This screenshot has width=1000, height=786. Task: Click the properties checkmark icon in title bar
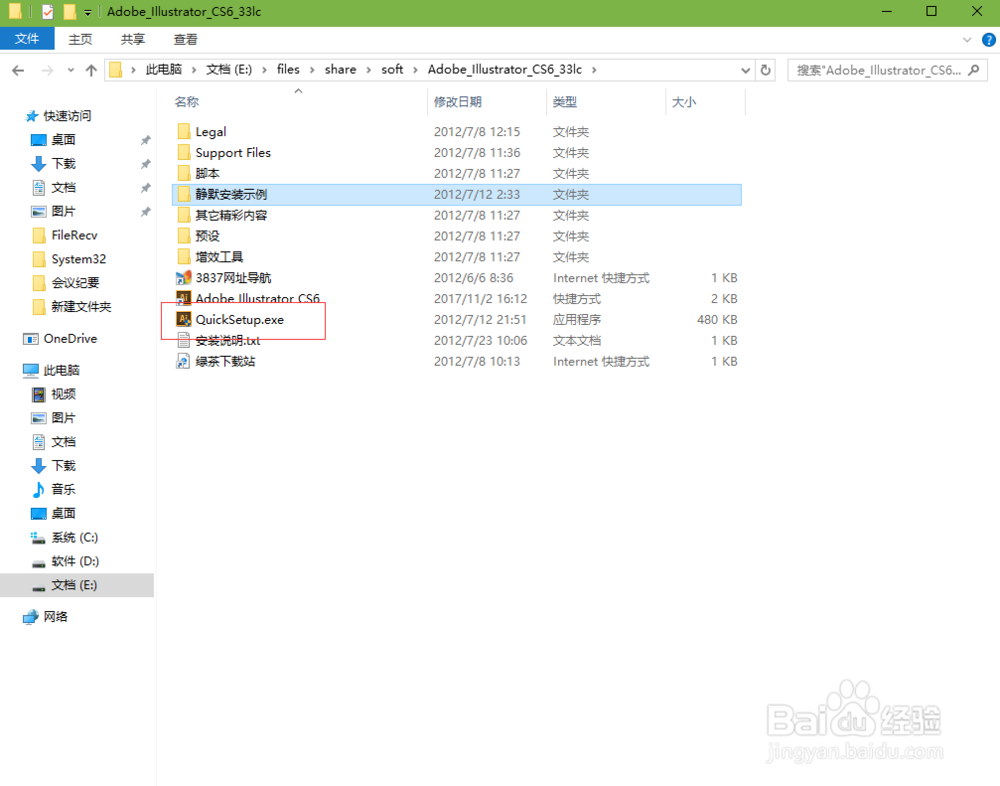[48, 11]
